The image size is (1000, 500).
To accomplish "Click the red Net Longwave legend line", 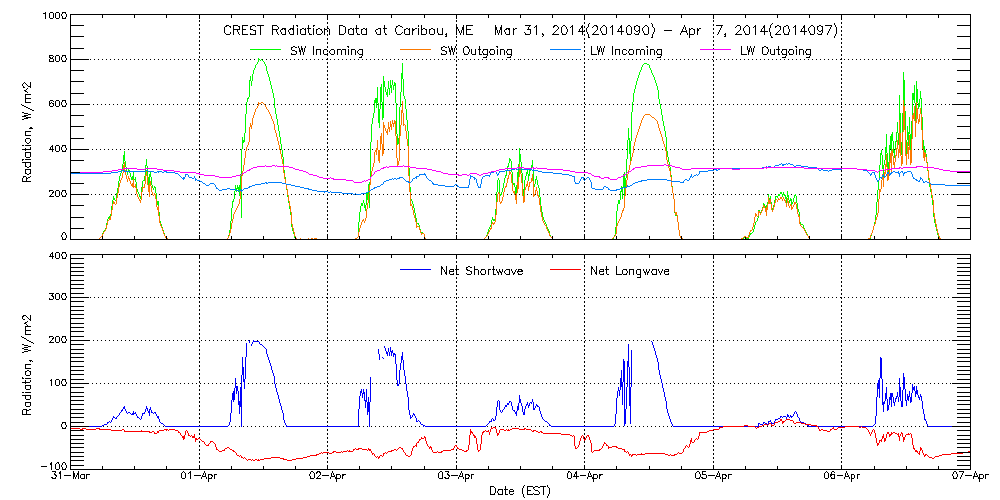I will point(566,270).
